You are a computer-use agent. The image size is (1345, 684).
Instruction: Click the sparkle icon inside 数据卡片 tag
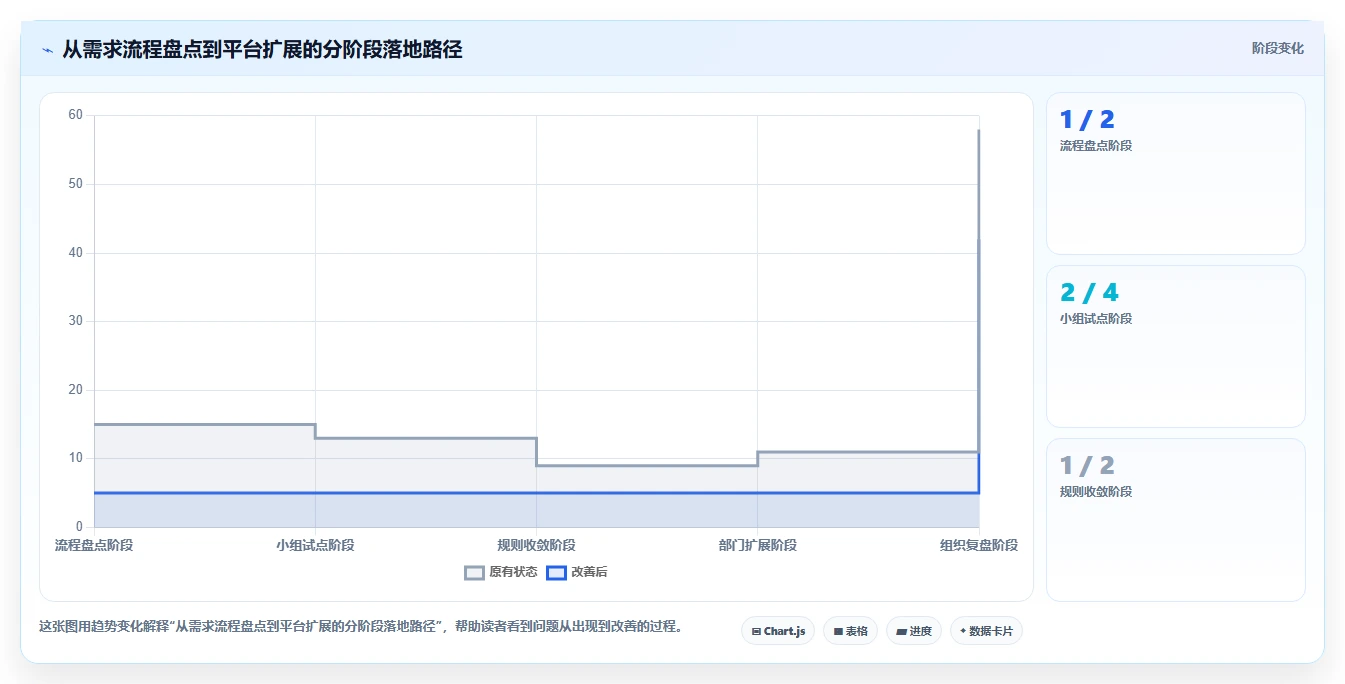click(x=963, y=631)
